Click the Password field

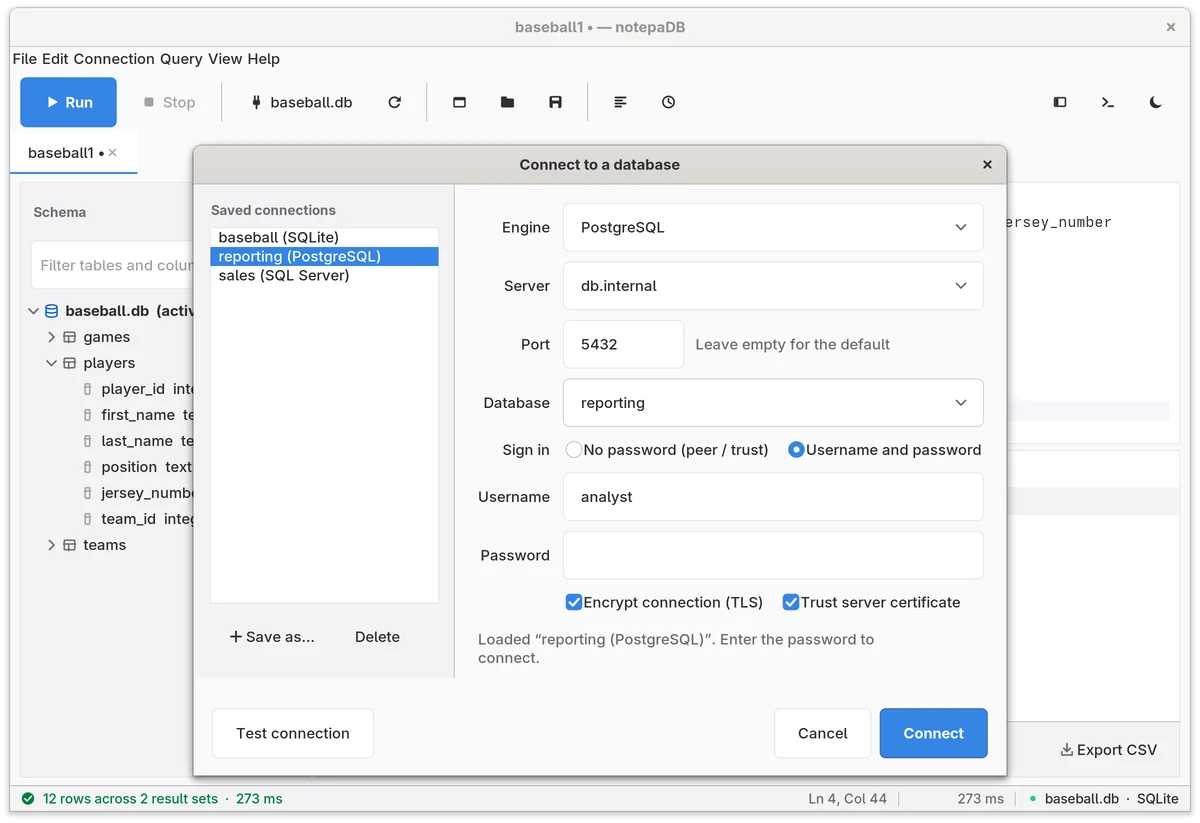[773, 555]
